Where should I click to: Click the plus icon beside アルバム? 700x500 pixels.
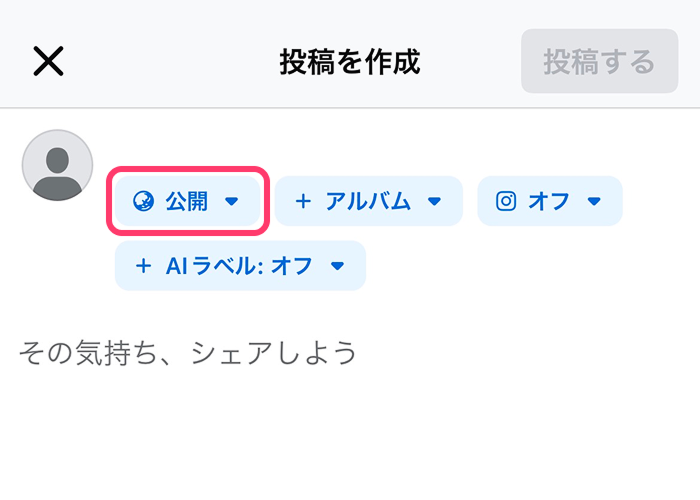click(x=303, y=201)
